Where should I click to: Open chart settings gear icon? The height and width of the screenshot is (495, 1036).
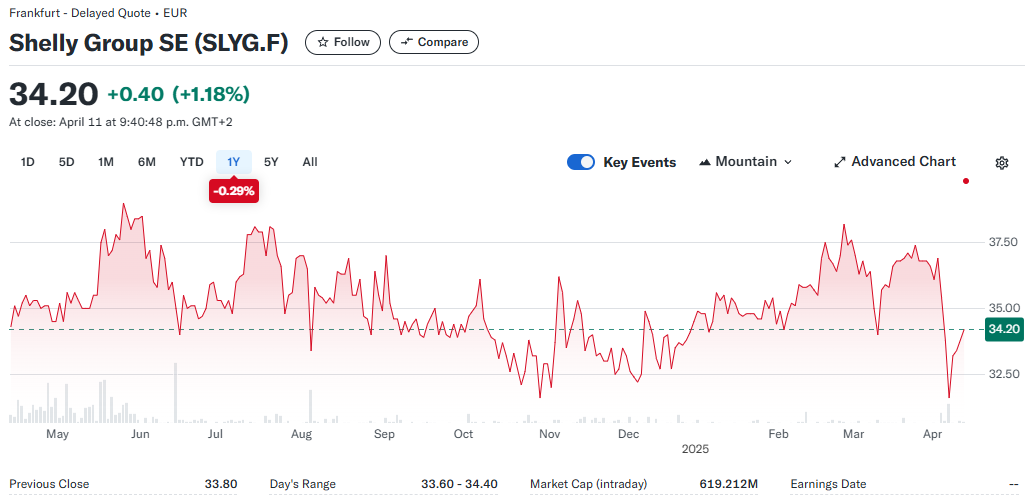(1002, 163)
